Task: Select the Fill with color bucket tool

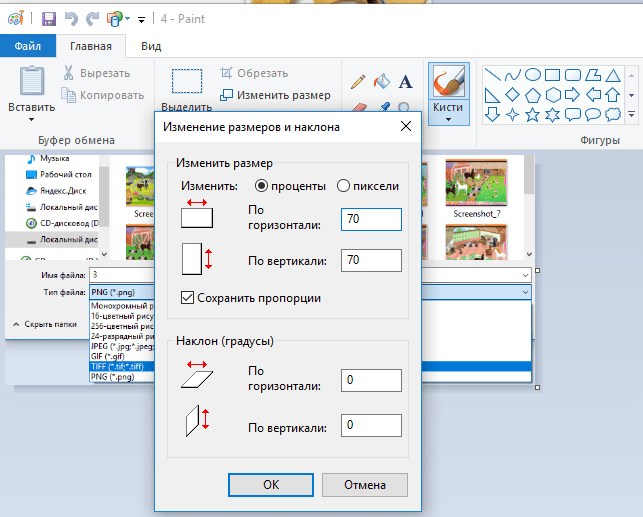Action: click(x=381, y=81)
